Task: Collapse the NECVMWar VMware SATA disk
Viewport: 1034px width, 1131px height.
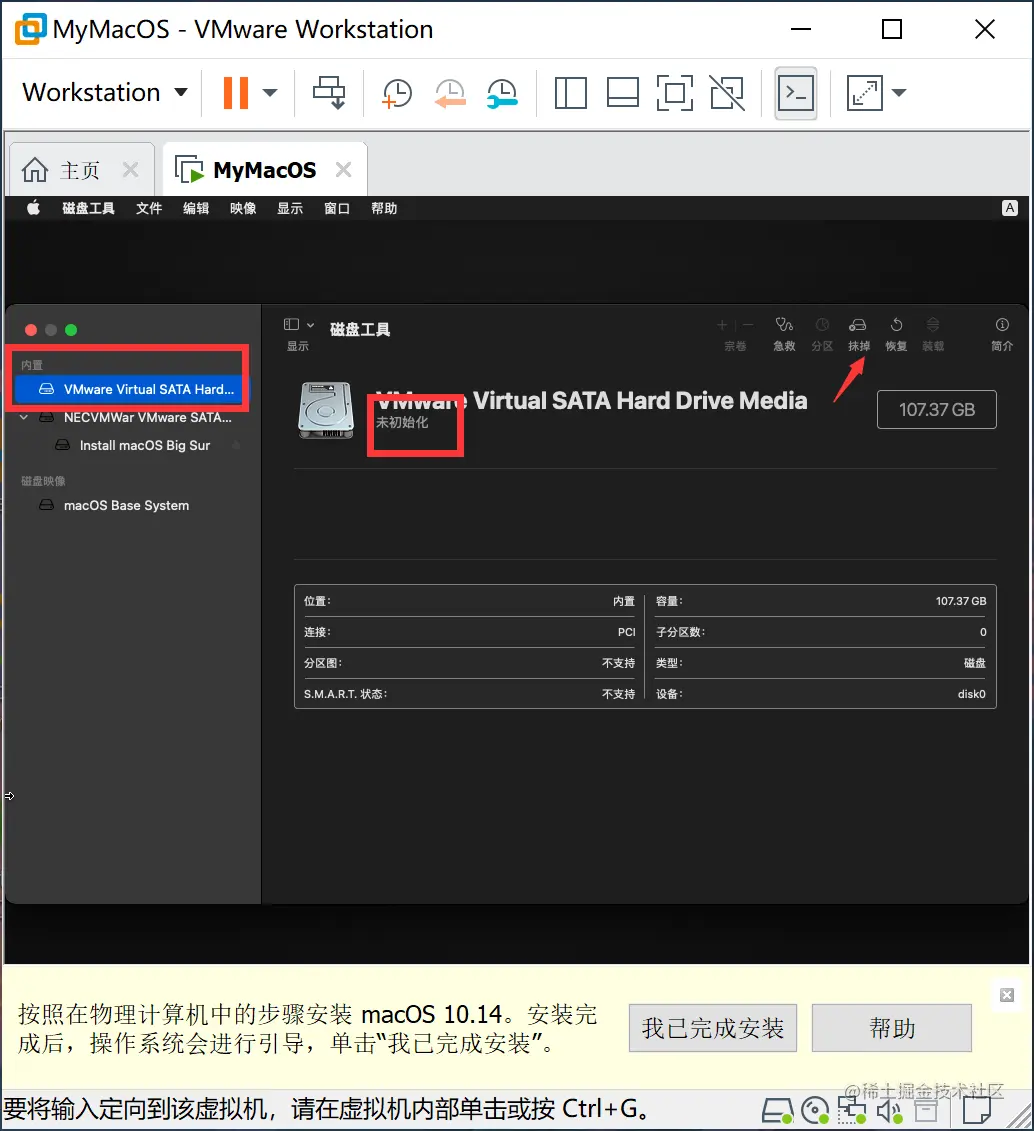Action: point(24,418)
